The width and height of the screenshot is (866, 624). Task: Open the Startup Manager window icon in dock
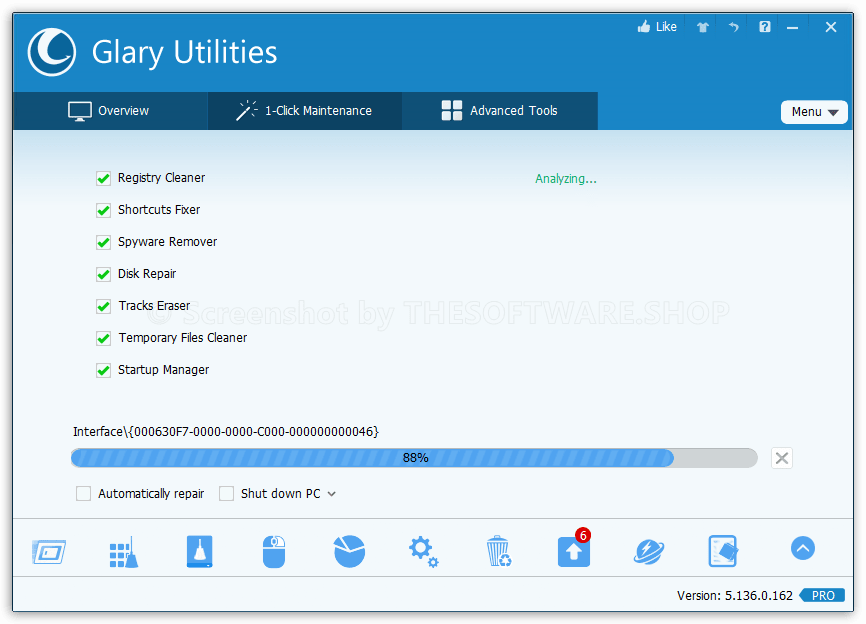click(x=49, y=551)
